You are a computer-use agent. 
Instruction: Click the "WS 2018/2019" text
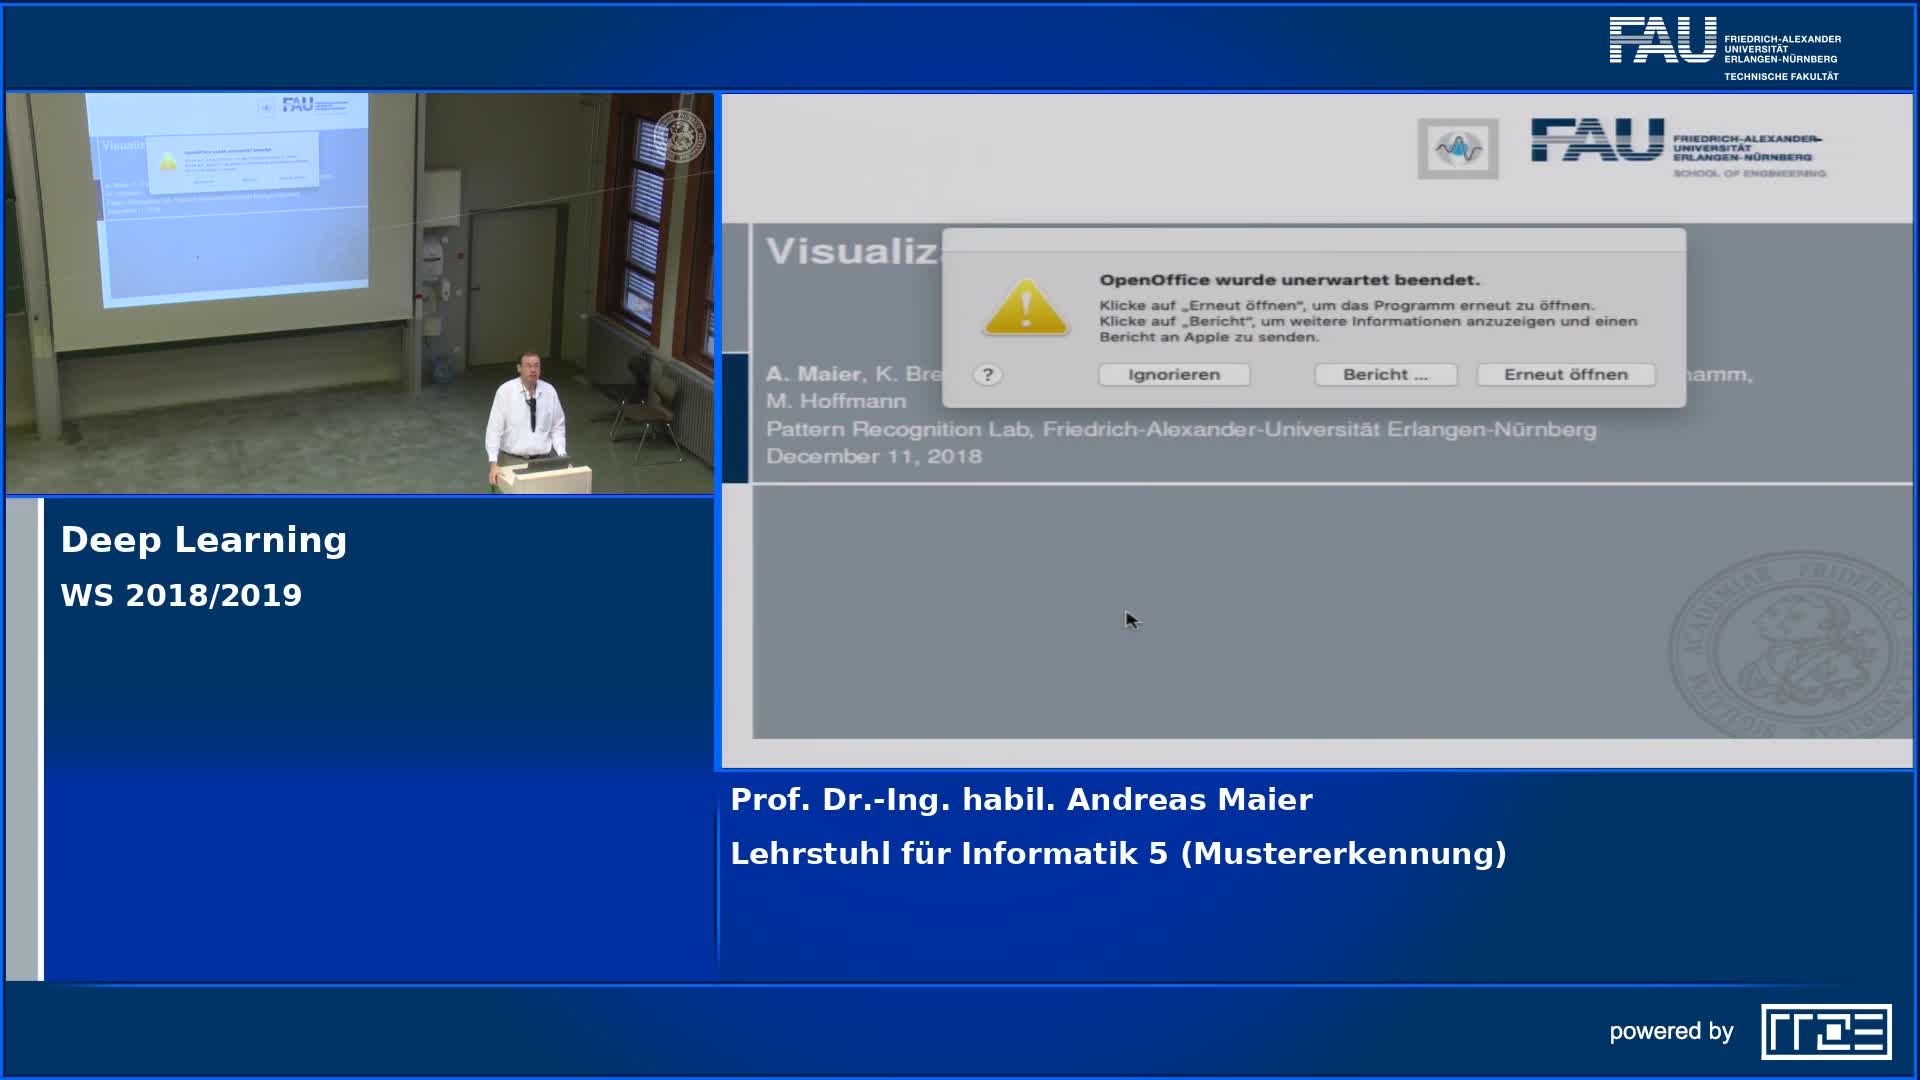(181, 594)
